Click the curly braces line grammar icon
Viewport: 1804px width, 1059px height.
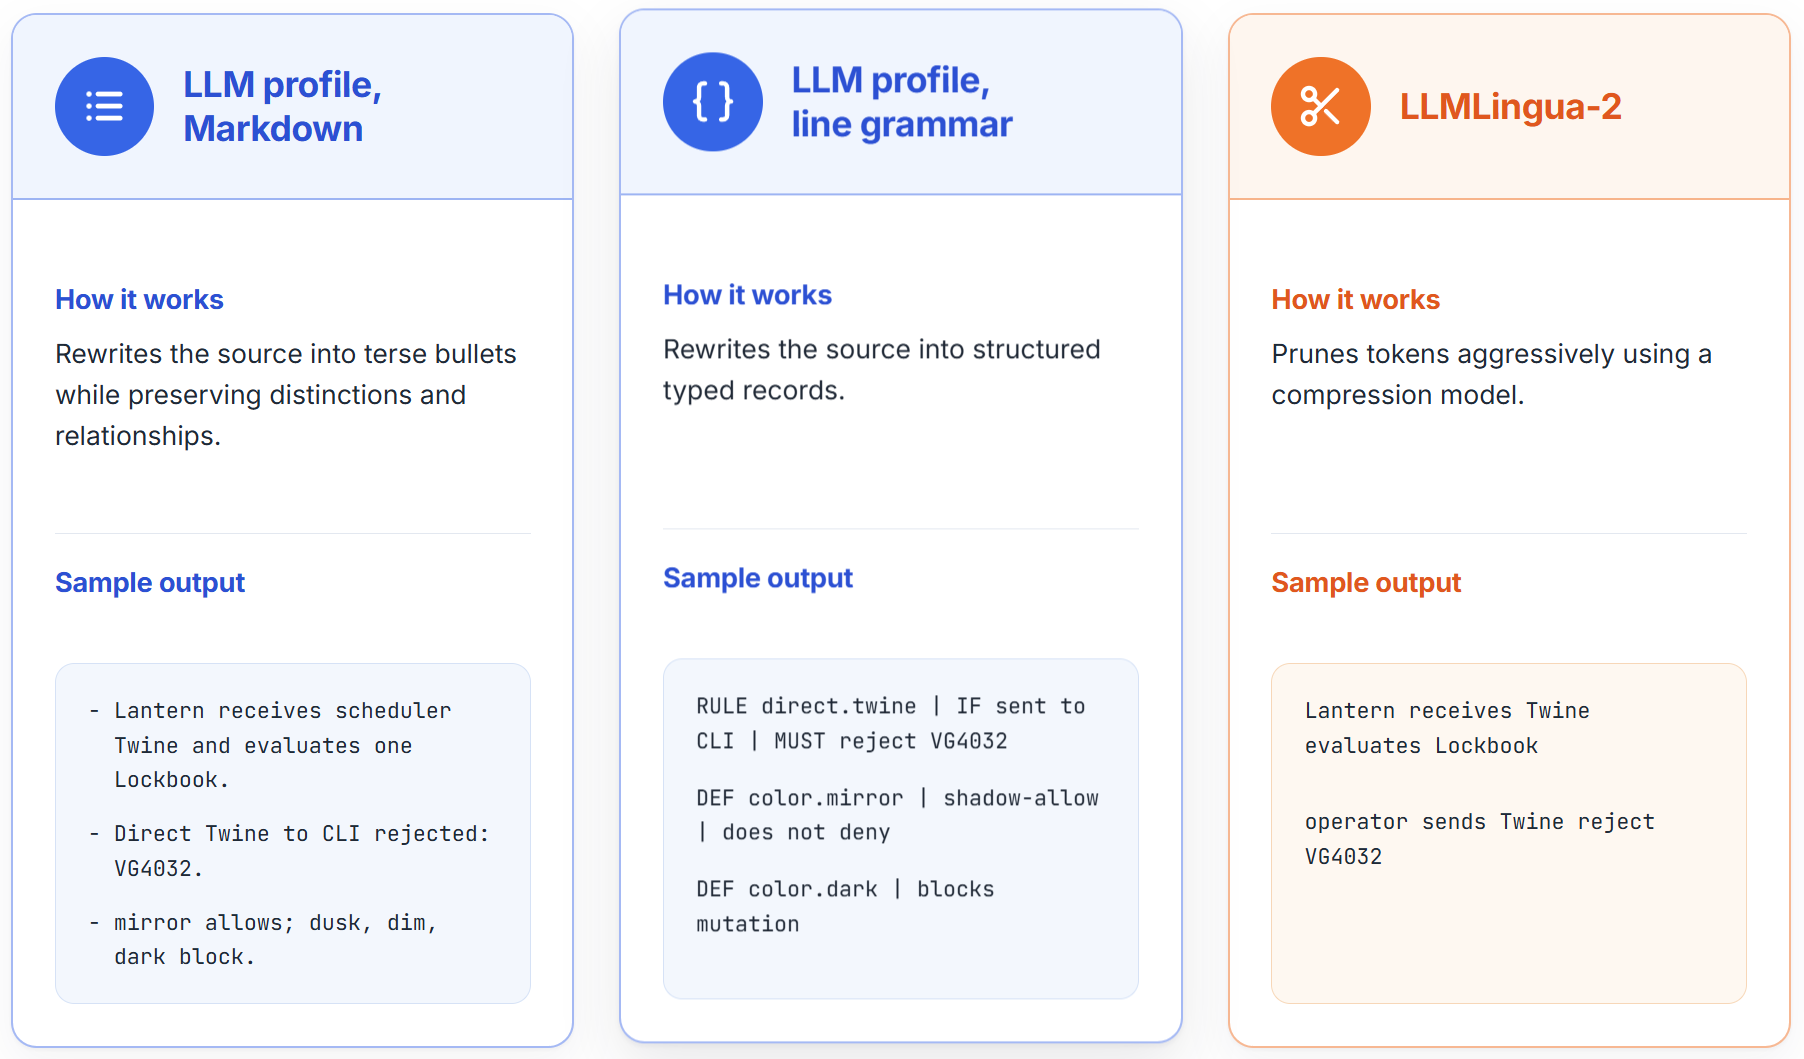point(713,102)
